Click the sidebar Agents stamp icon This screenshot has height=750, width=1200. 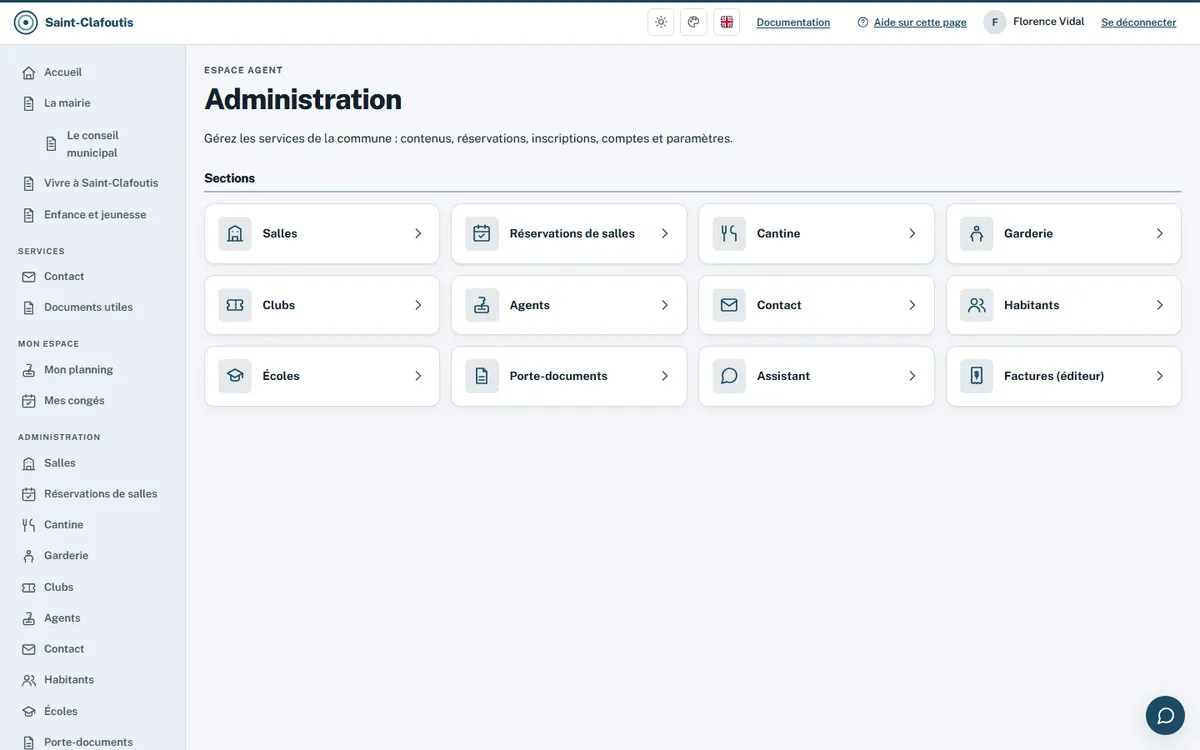point(29,618)
